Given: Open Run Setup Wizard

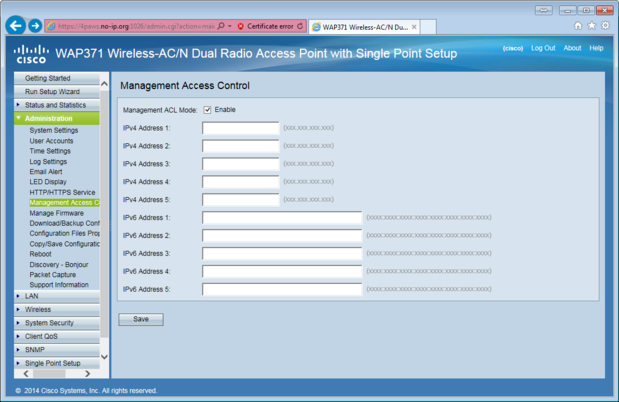Looking at the screenshot, I should pyautogui.click(x=57, y=92).
